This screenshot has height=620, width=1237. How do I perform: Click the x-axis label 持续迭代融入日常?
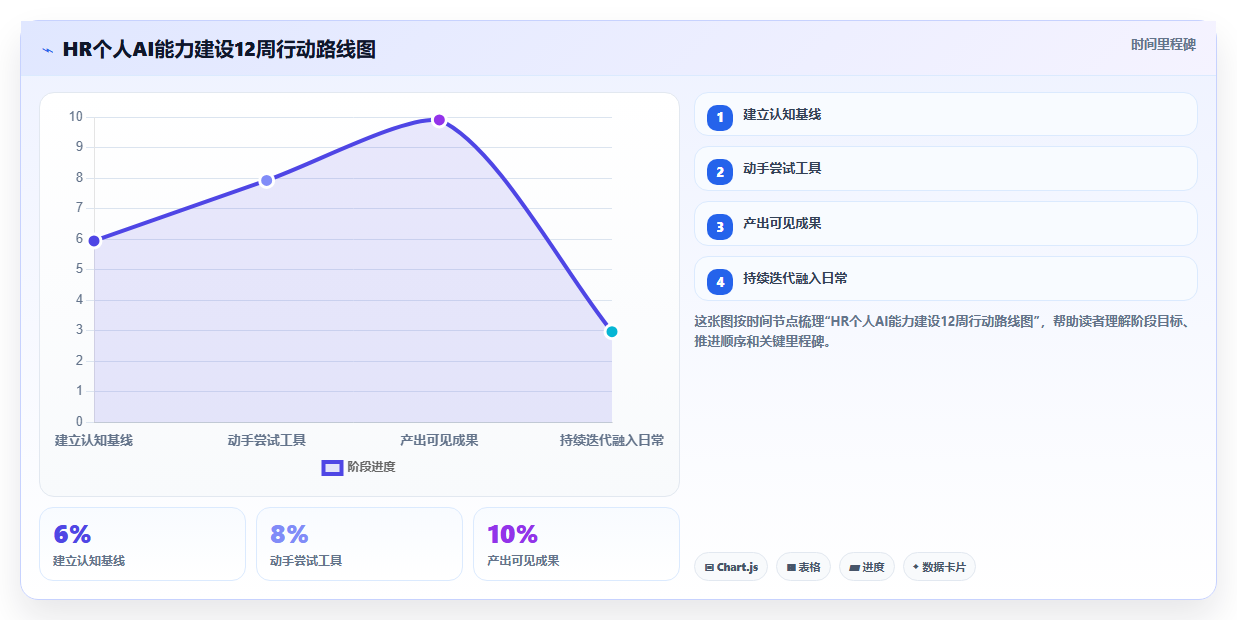coord(612,440)
